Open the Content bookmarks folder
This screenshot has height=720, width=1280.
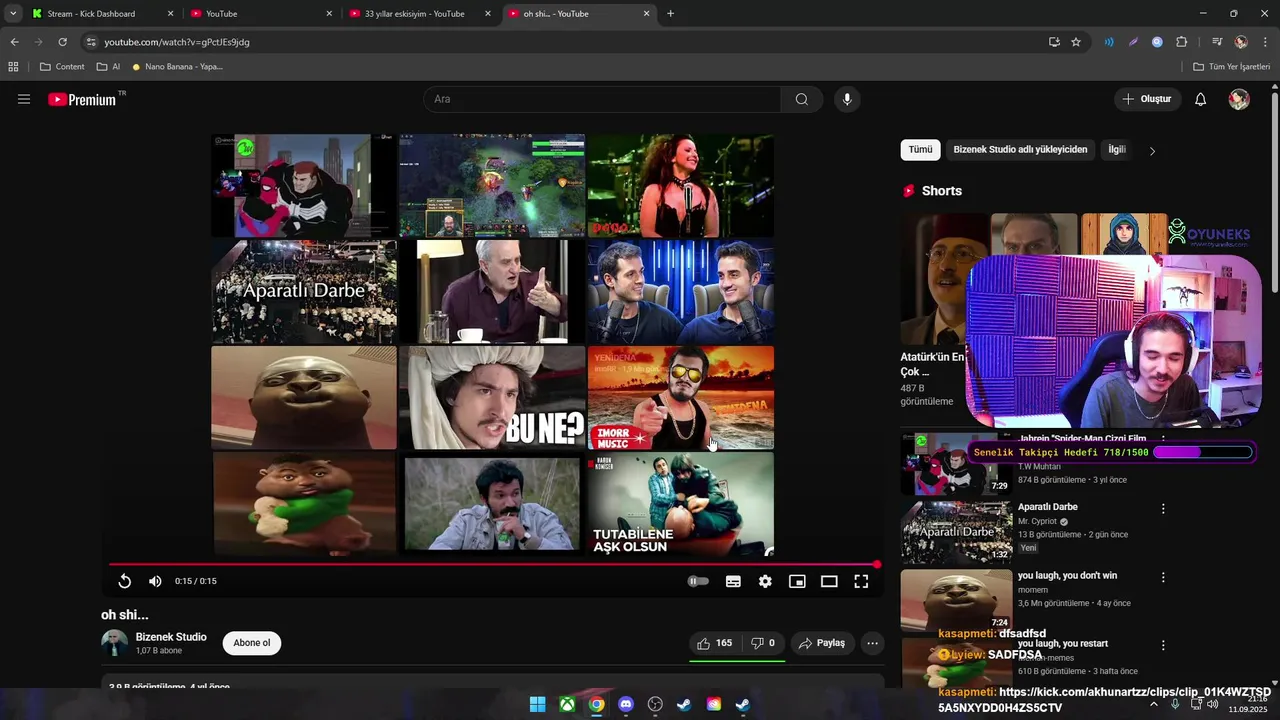point(62,67)
